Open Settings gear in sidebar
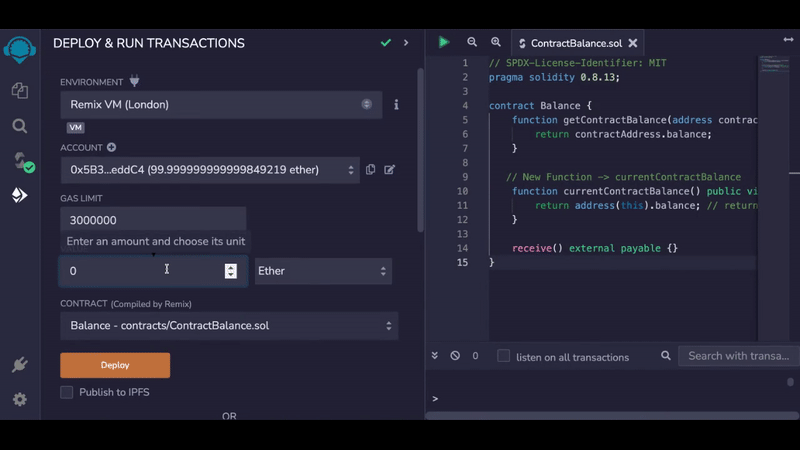The width and height of the screenshot is (800, 450). point(19,400)
